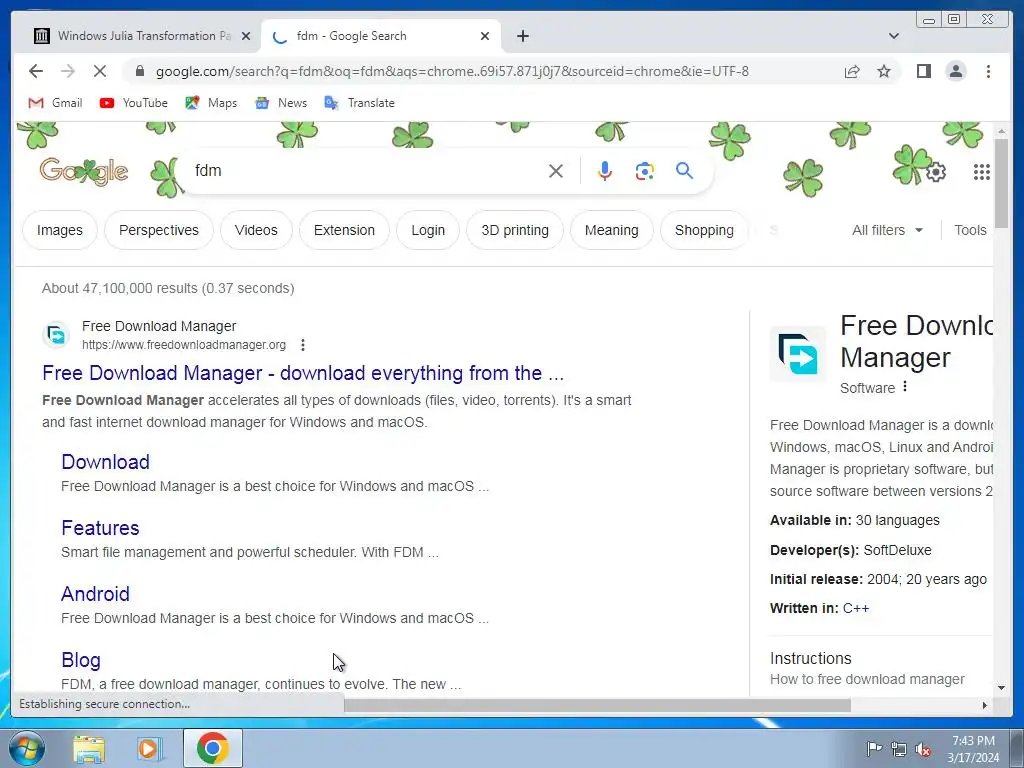Open the network tray icon
The height and width of the screenshot is (768, 1024).
pyautogui.click(x=899, y=749)
